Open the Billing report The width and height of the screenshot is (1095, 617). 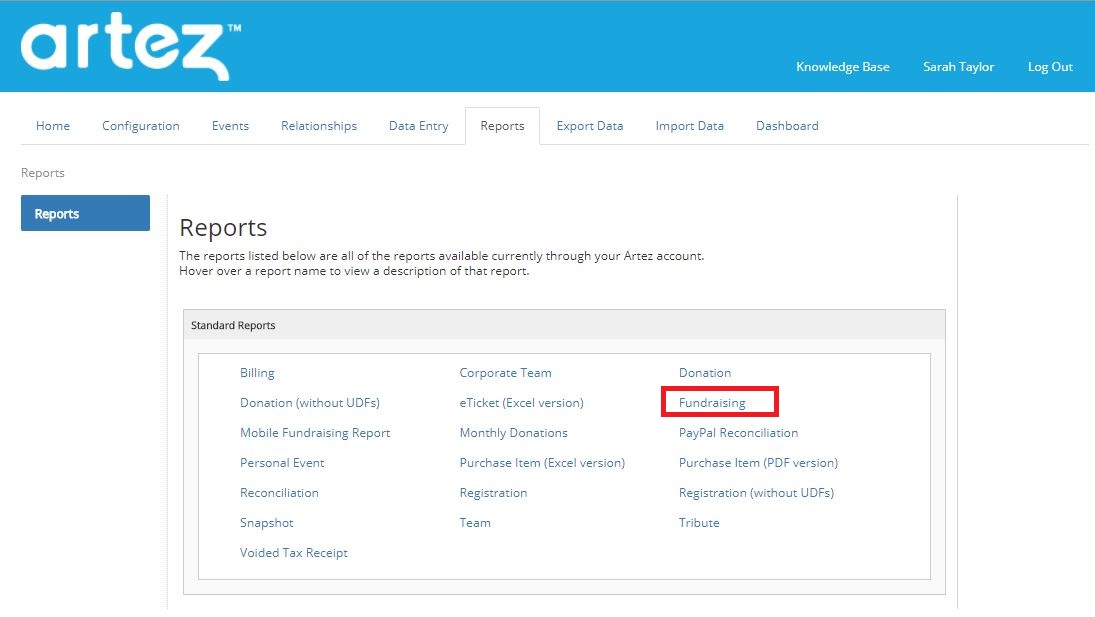coord(257,373)
